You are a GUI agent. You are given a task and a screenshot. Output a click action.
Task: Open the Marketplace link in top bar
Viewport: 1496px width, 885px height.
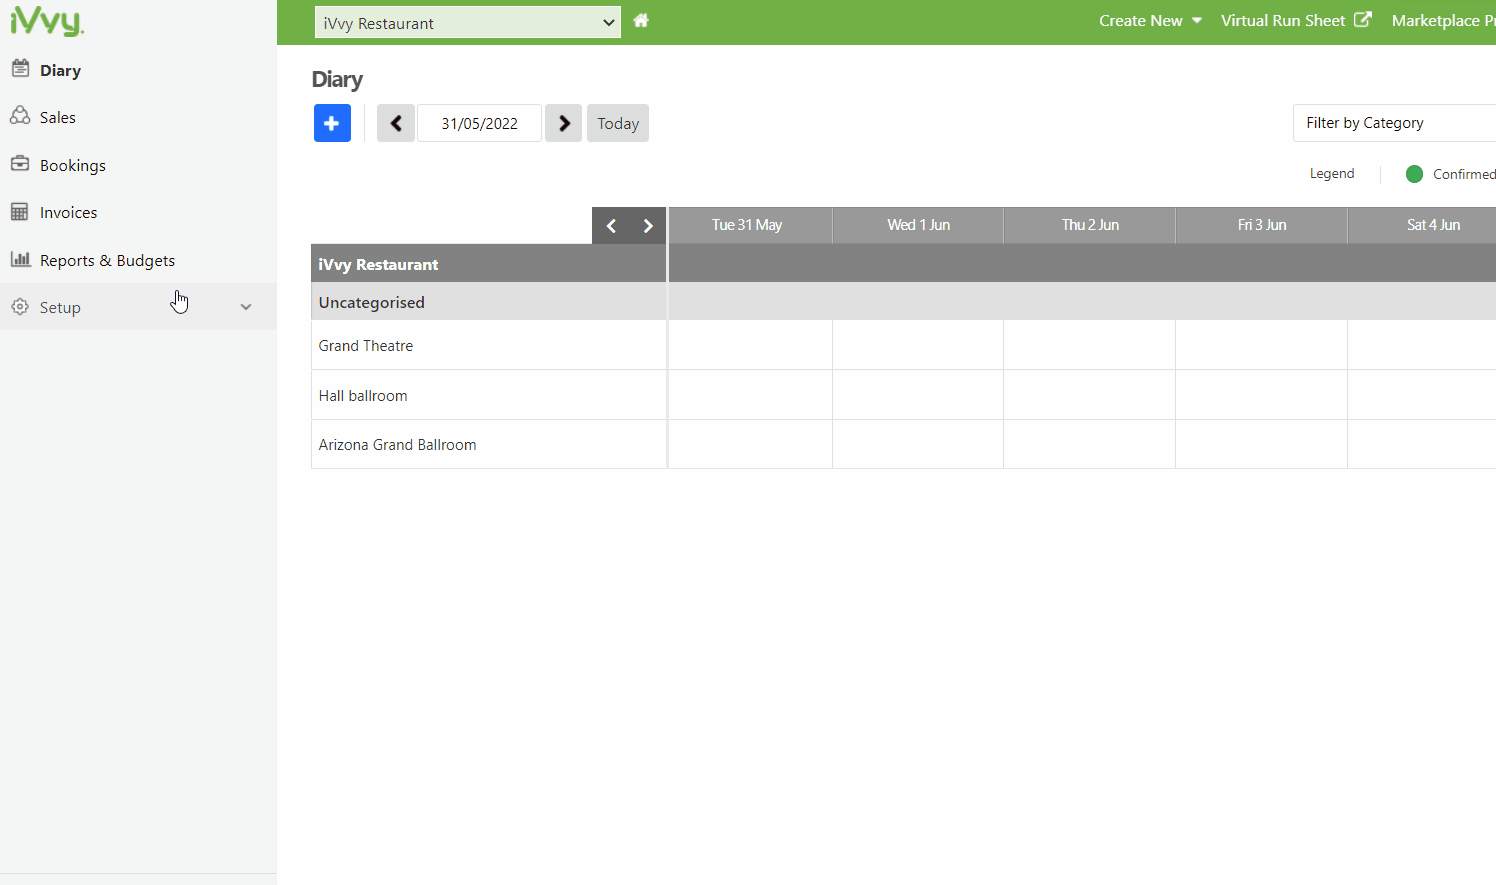[1443, 20]
